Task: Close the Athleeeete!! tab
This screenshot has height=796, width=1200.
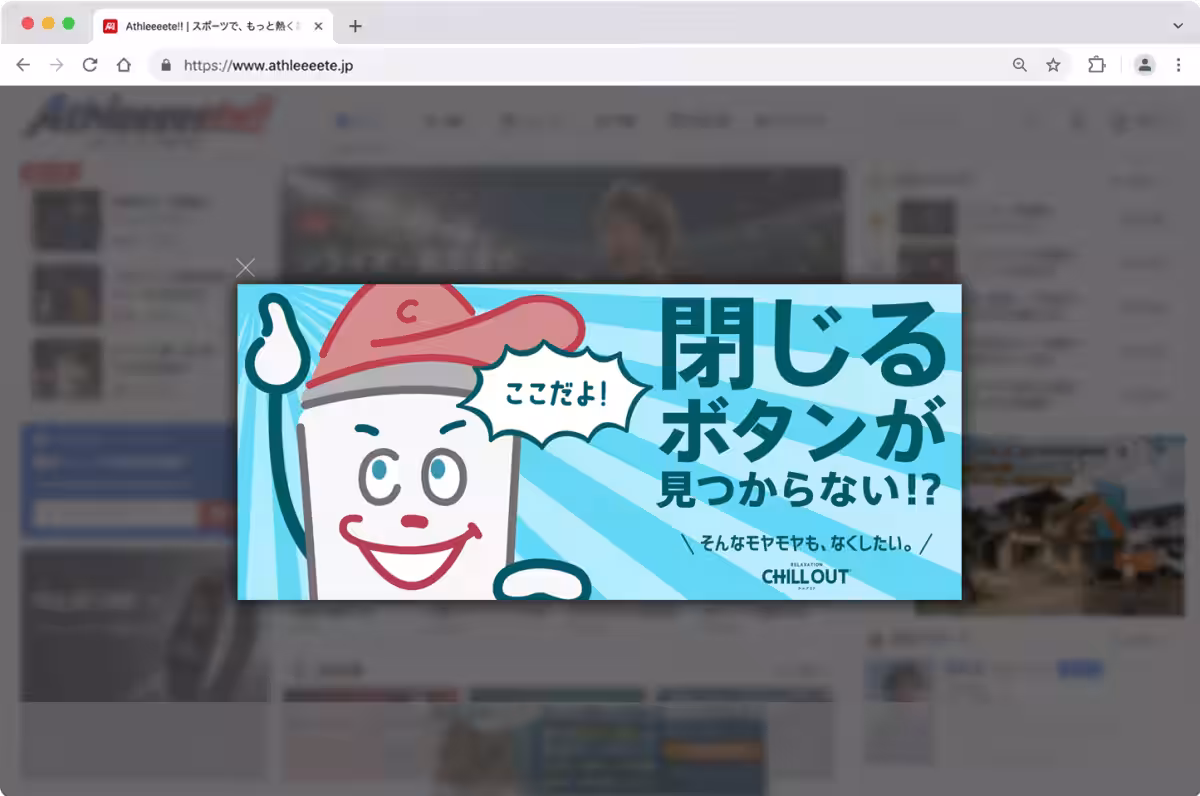Action: point(319,26)
